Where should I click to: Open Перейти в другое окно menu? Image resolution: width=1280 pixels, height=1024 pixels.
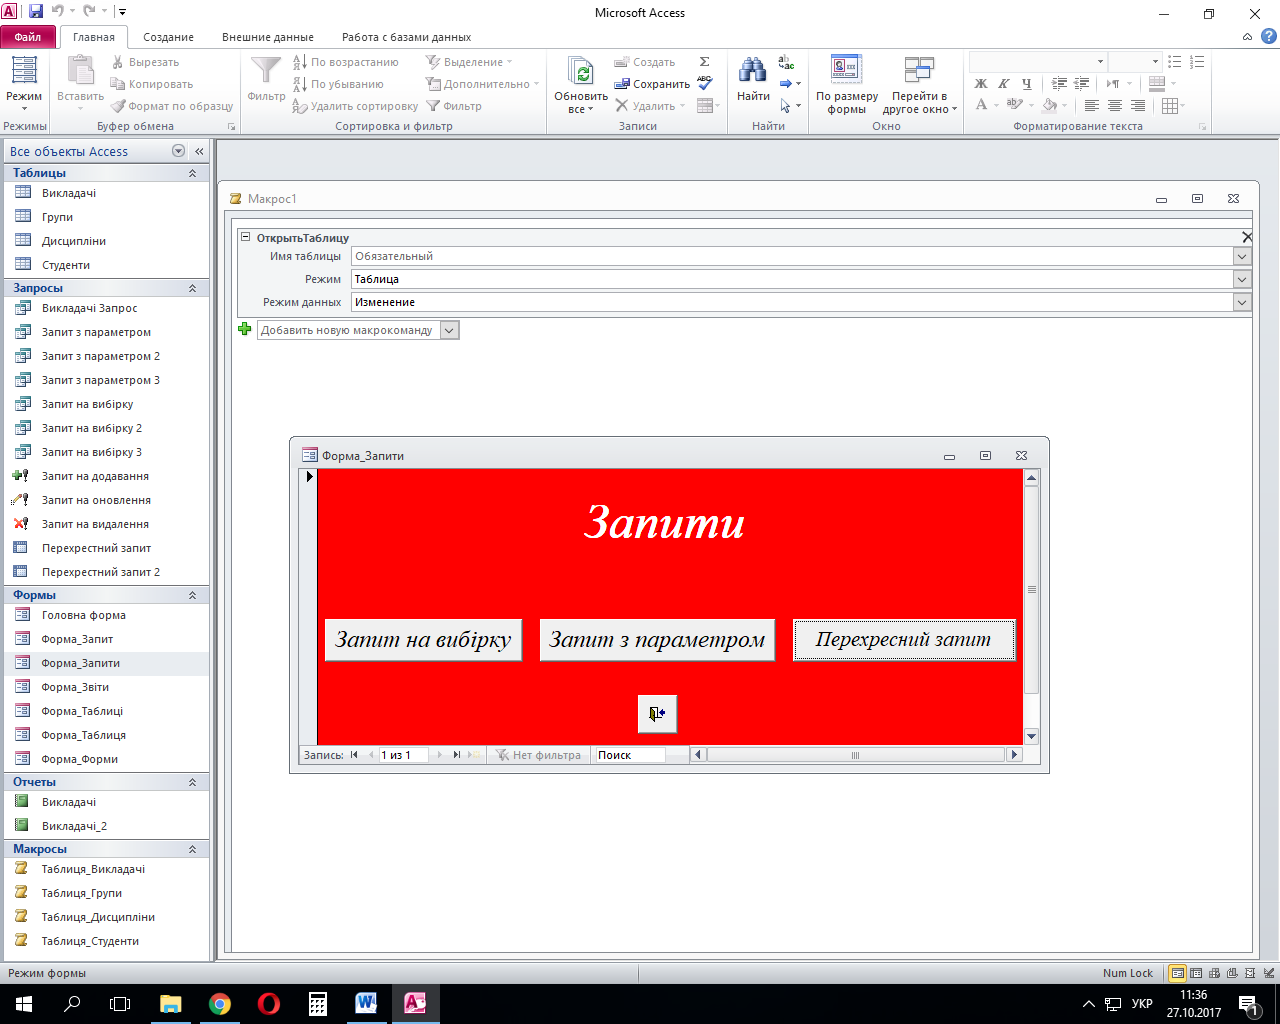[x=920, y=84]
